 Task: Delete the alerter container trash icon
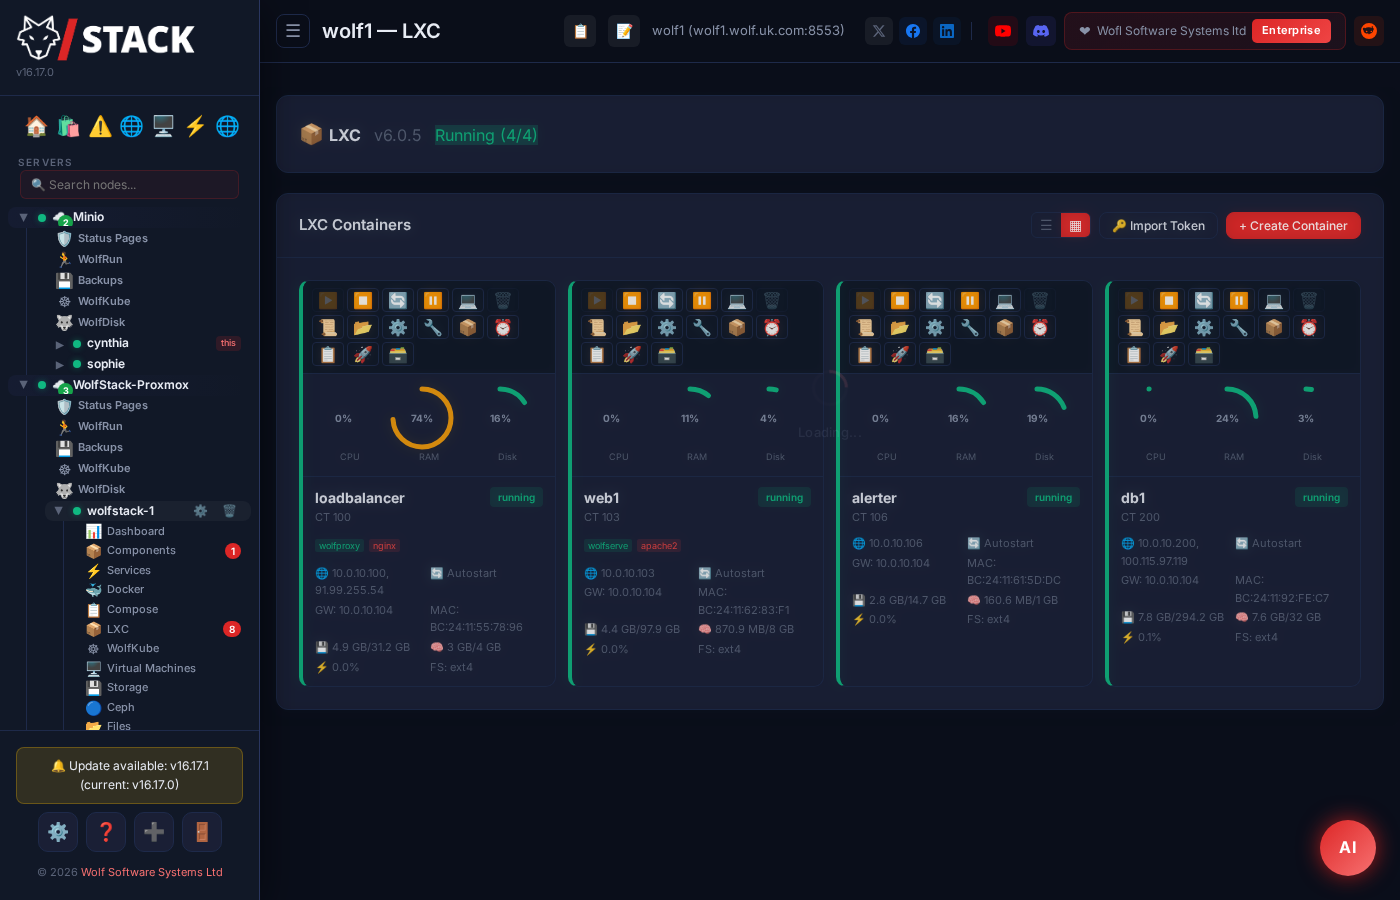1040,300
